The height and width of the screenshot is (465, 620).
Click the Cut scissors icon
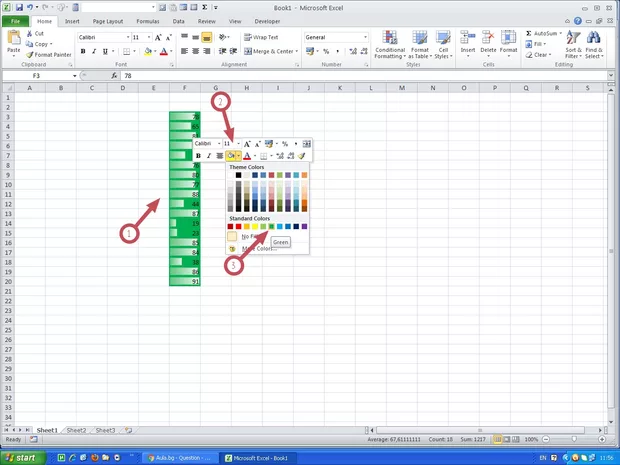pyautogui.click(x=29, y=34)
